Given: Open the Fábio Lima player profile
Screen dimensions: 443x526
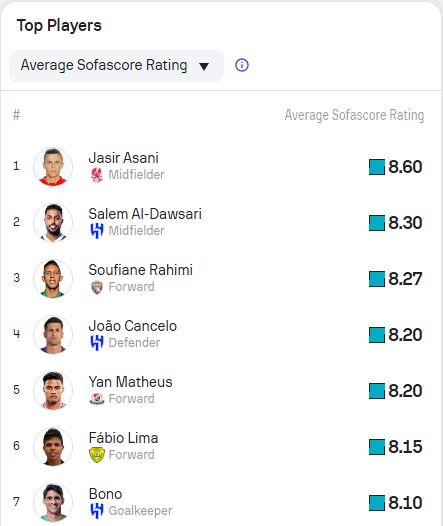Looking at the screenshot, I should tap(123, 438).
